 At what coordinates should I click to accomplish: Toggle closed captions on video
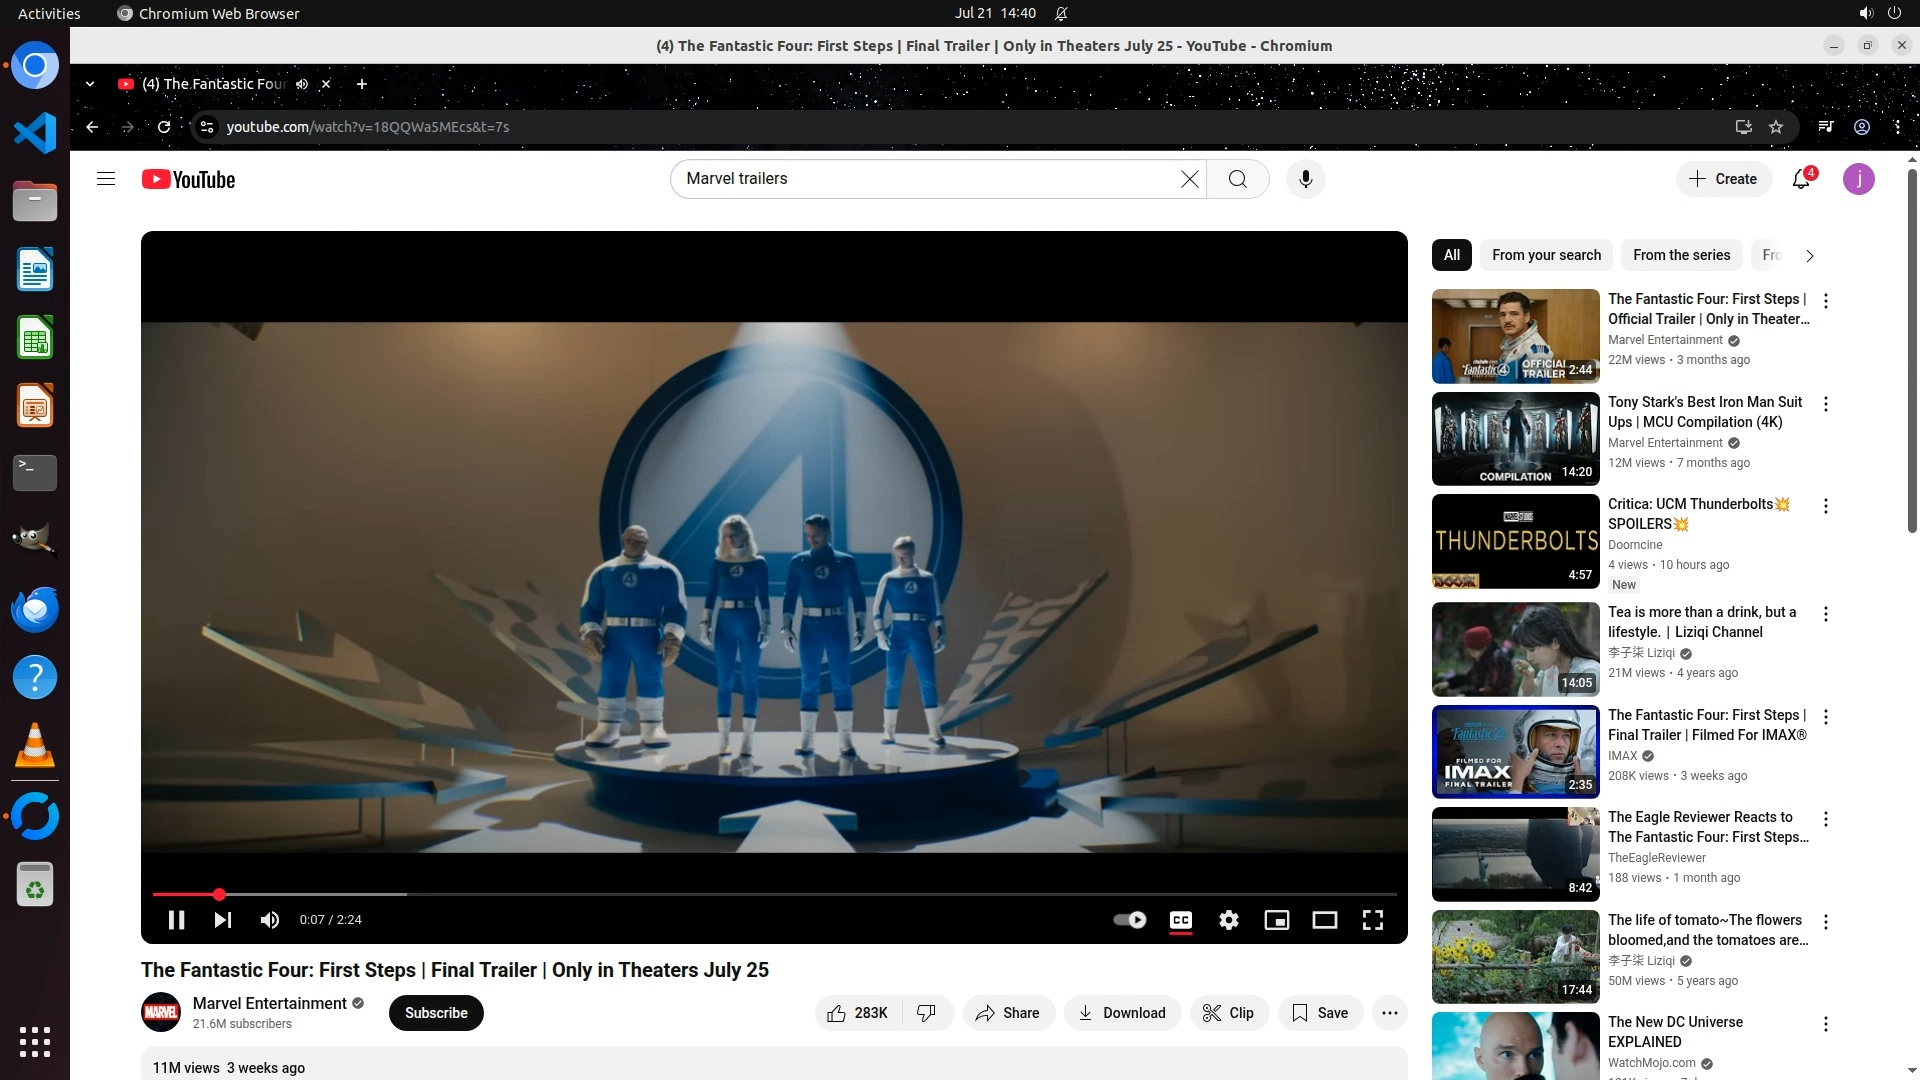pos(1181,920)
